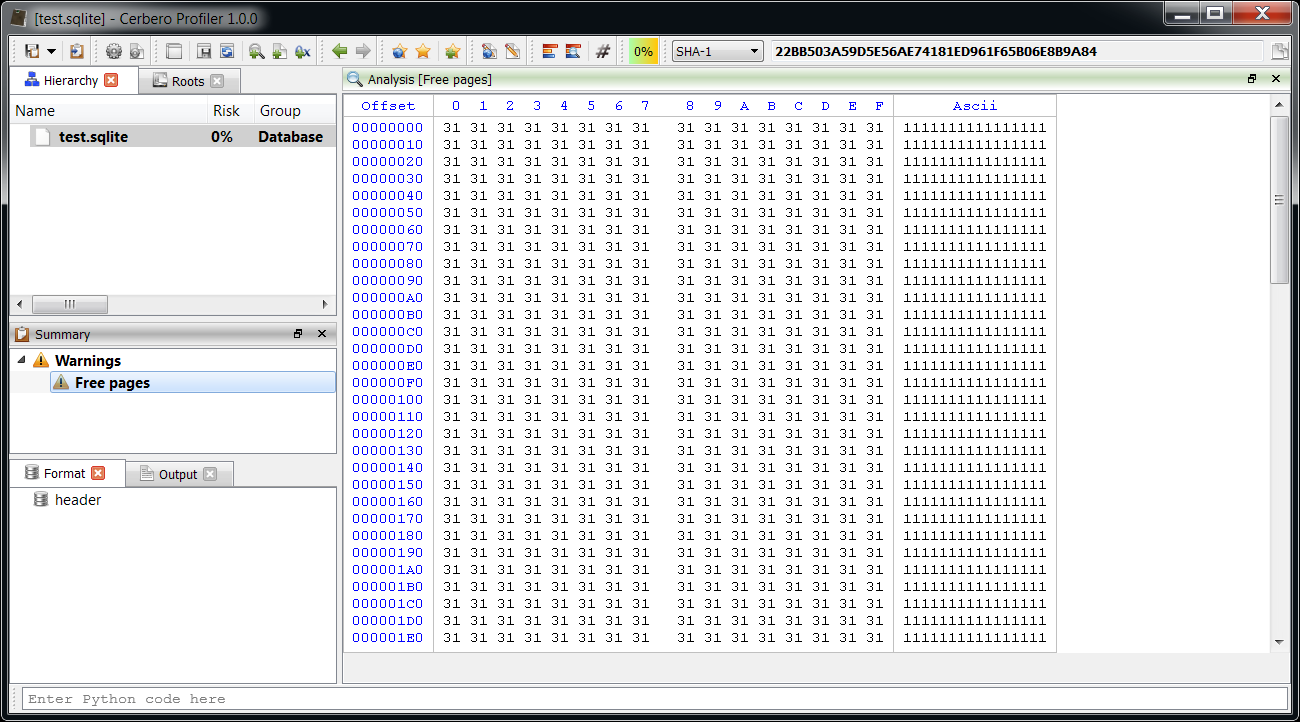Image resolution: width=1300 pixels, height=722 pixels.
Task: Click the document-with-gear toolbar icon
Action: click(x=137, y=51)
